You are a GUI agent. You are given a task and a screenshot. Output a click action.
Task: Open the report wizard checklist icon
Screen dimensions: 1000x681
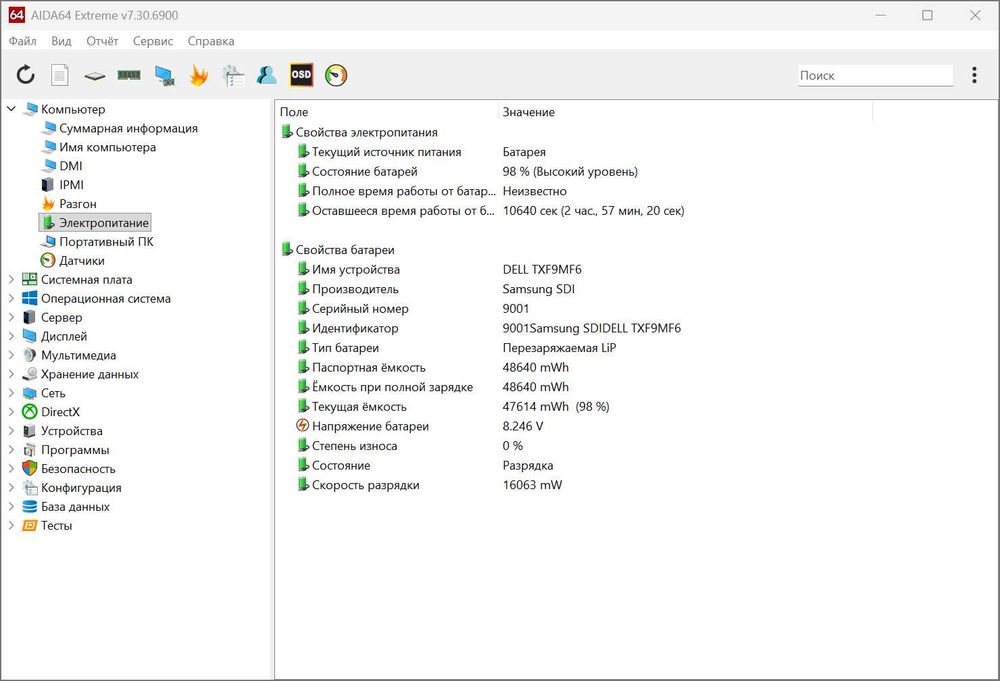pyautogui.click(x=233, y=75)
